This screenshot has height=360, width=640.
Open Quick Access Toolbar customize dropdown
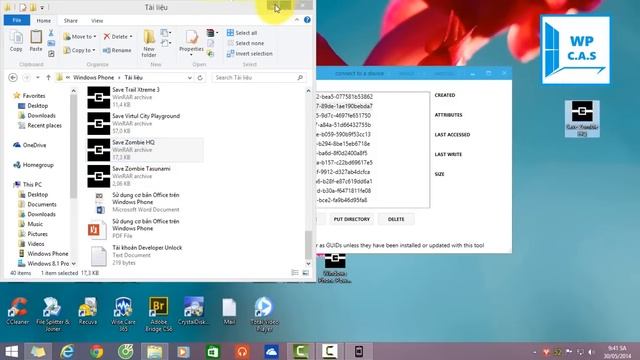[x=42, y=7]
